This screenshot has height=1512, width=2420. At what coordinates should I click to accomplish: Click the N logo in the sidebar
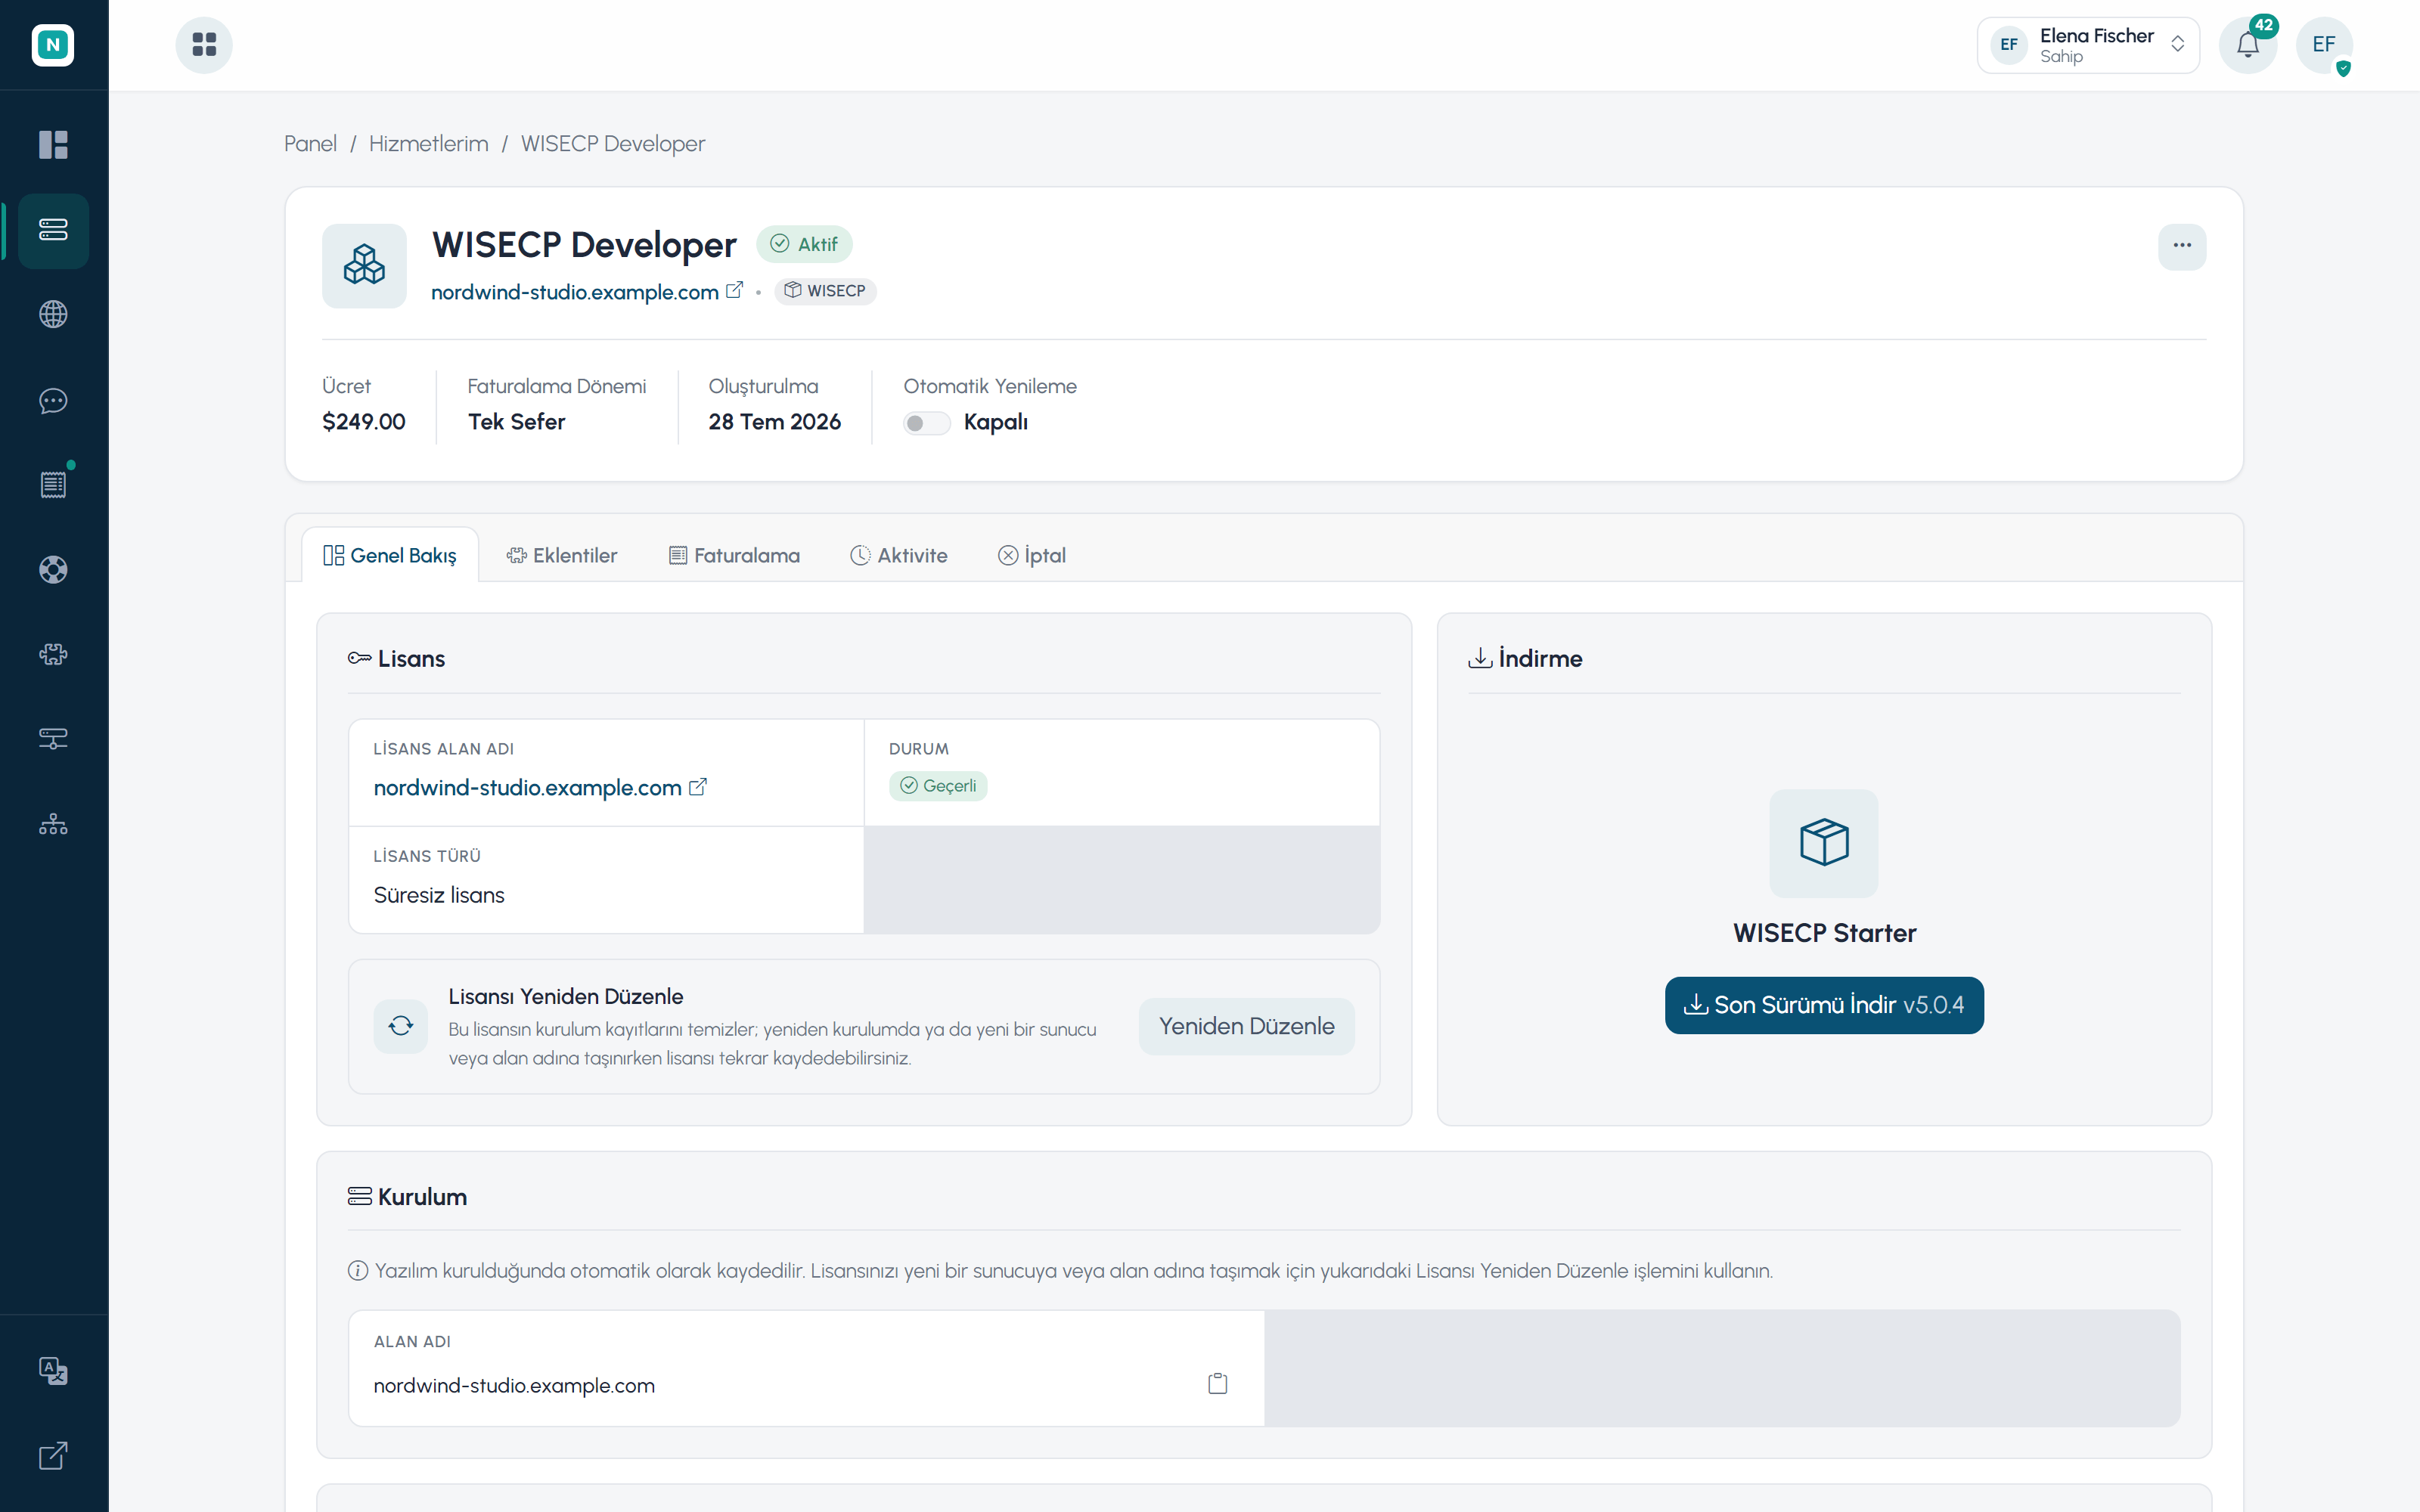[x=53, y=45]
